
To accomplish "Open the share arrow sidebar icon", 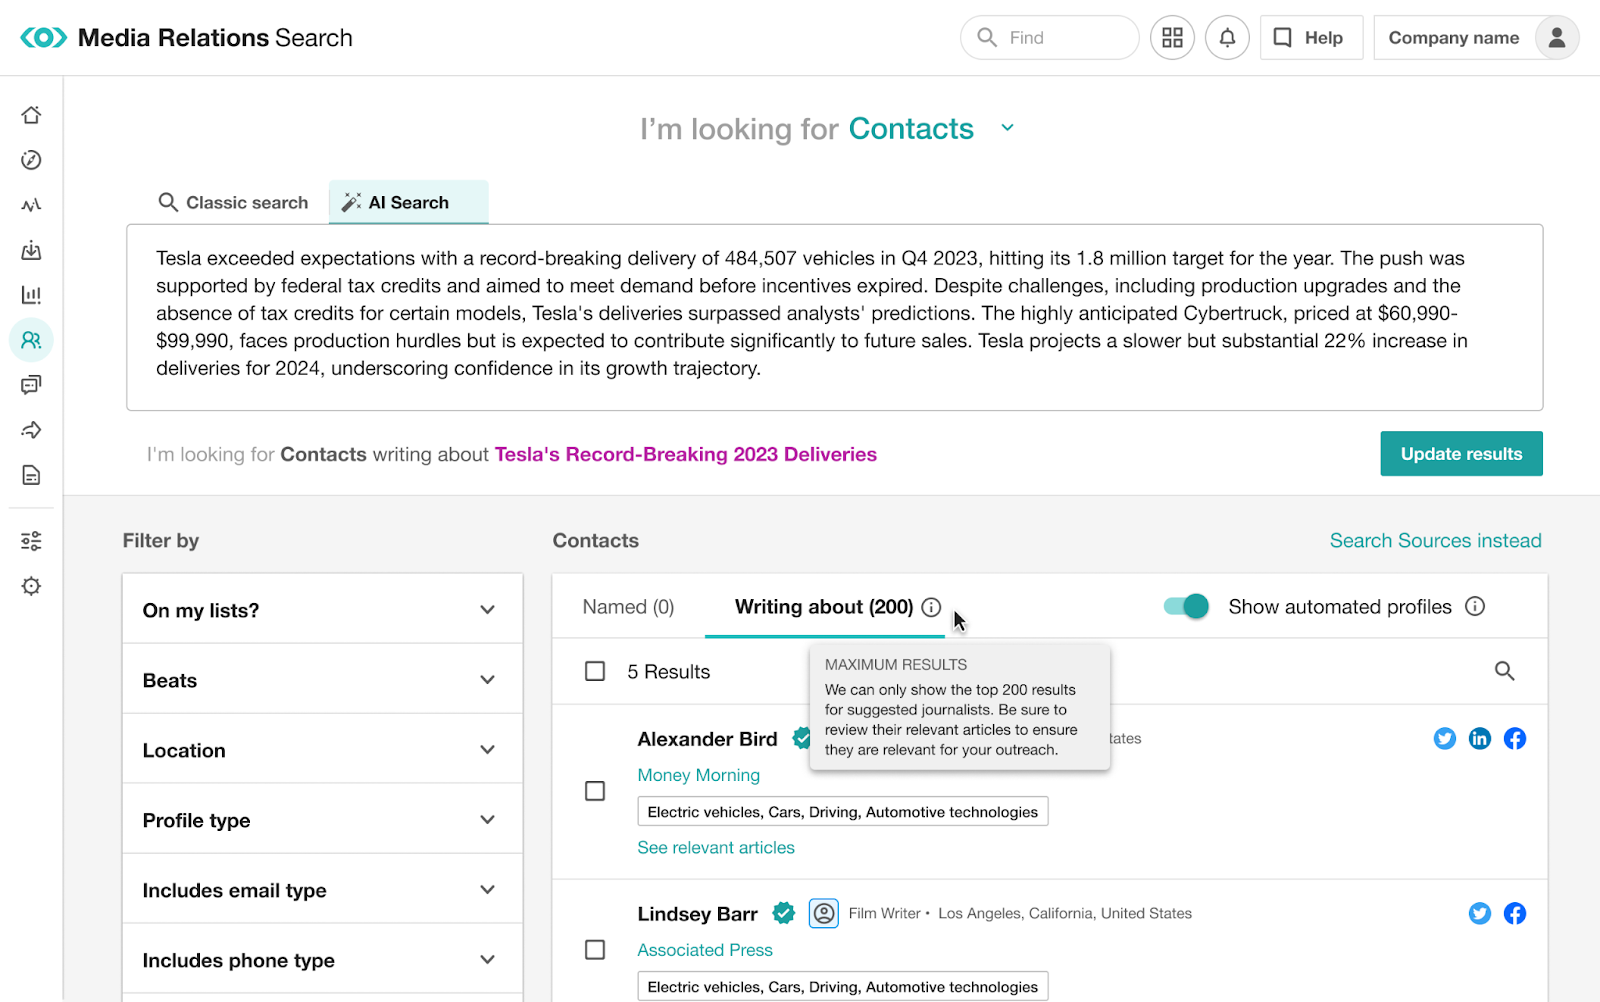I will click(31, 430).
